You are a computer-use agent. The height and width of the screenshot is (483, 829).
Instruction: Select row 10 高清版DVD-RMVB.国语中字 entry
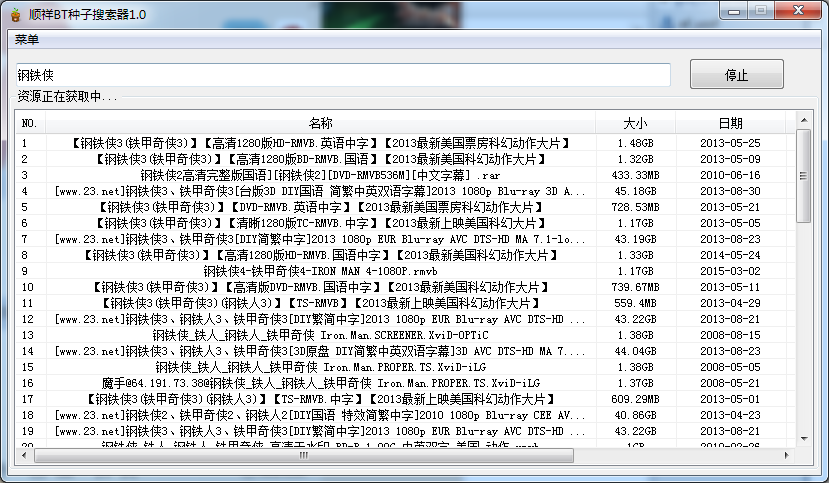(x=406, y=287)
